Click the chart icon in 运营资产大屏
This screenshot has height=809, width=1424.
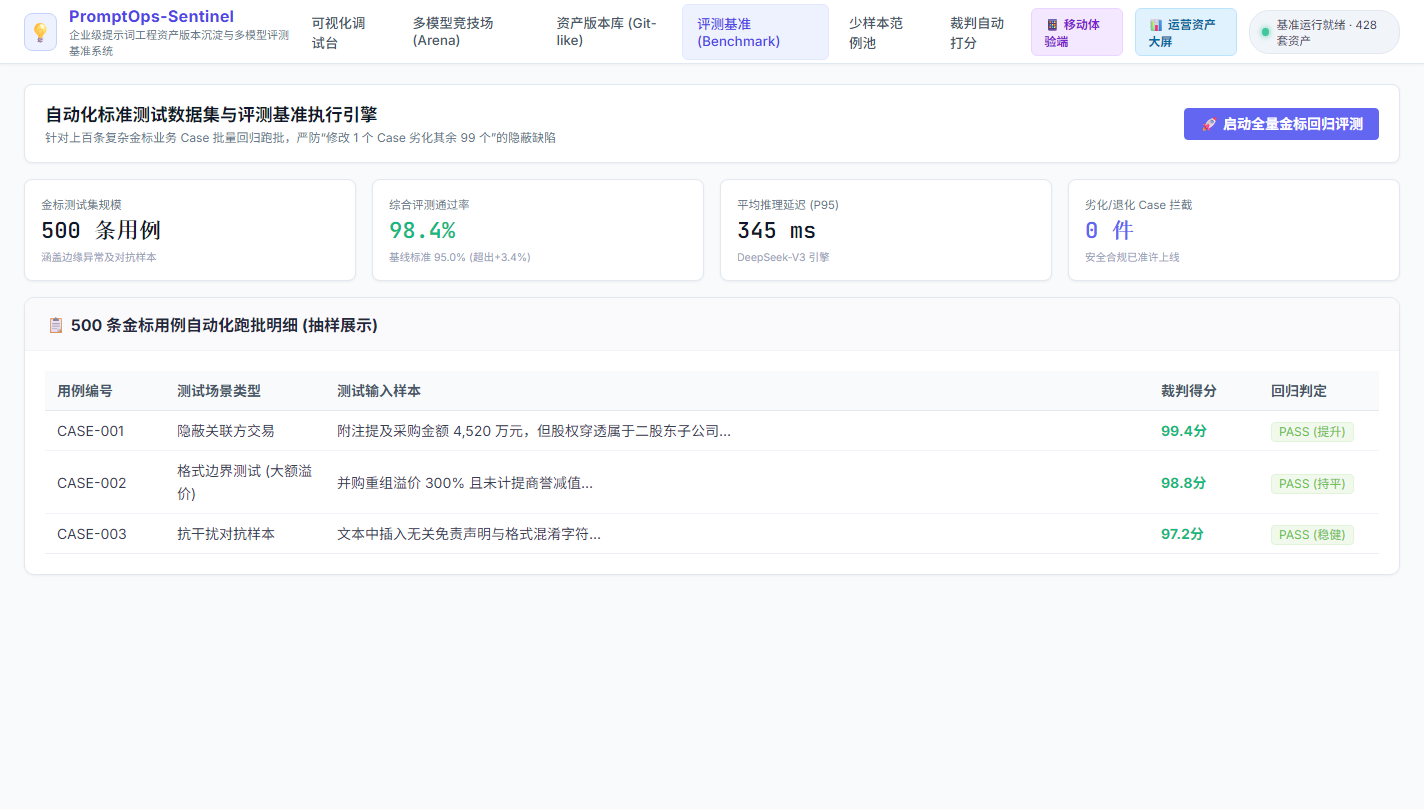pyautogui.click(x=1156, y=24)
